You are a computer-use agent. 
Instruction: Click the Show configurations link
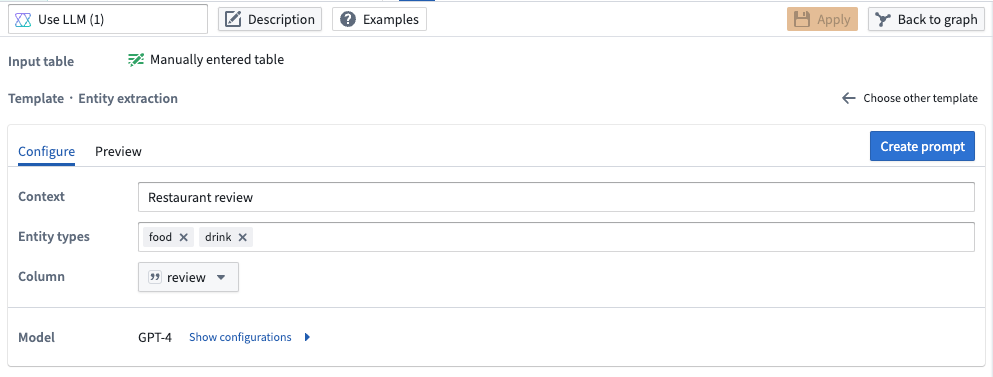coord(240,337)
